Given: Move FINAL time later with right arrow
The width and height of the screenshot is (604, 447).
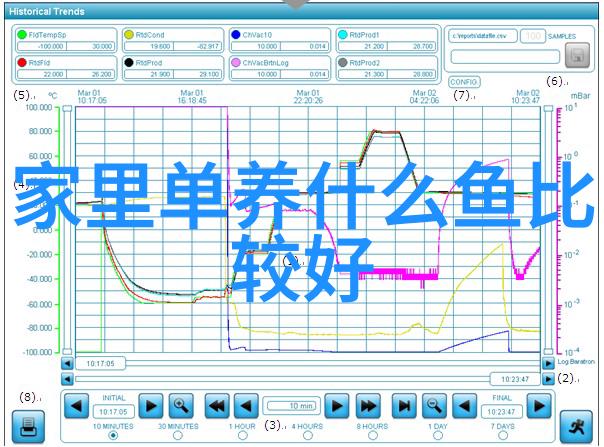Looking at the screenshot, I should (539, 406).
